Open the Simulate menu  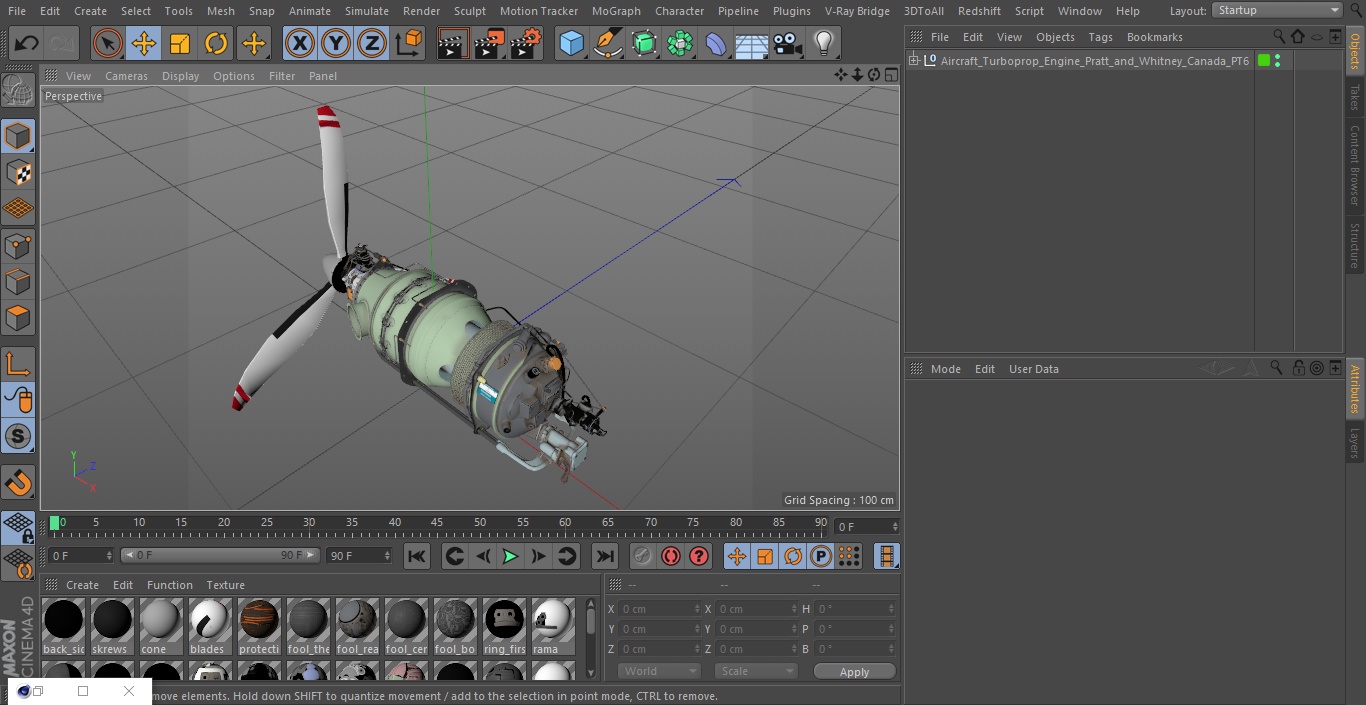pos(366,11)
